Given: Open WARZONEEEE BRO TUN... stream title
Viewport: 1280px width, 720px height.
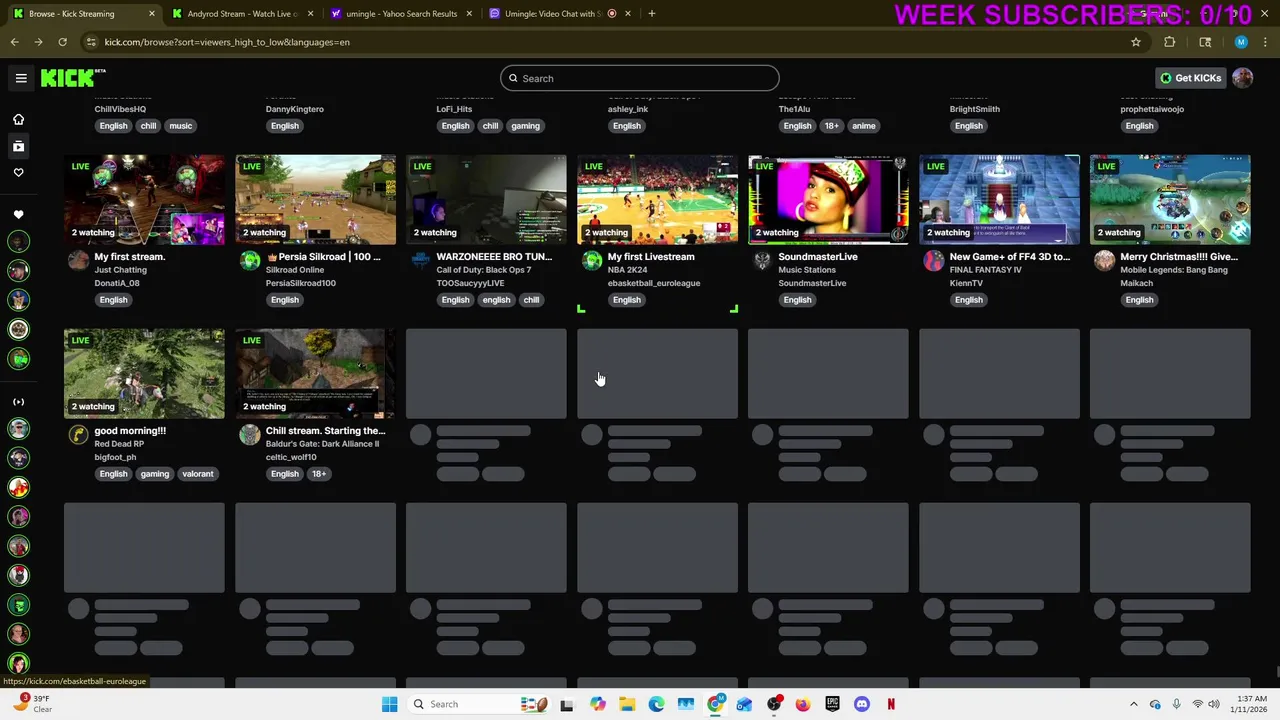Looking at the screenshot, I should 494,257.
